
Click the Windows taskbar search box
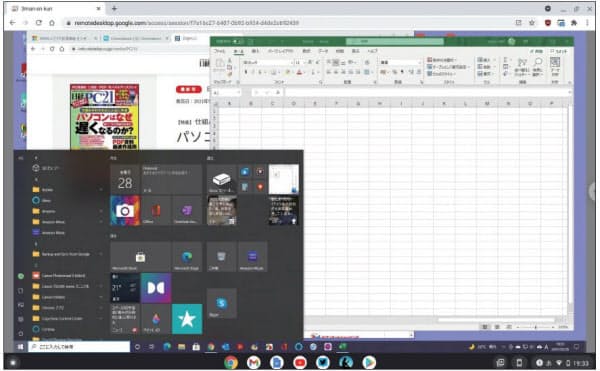pyautogui.click(x=79, y=347)
